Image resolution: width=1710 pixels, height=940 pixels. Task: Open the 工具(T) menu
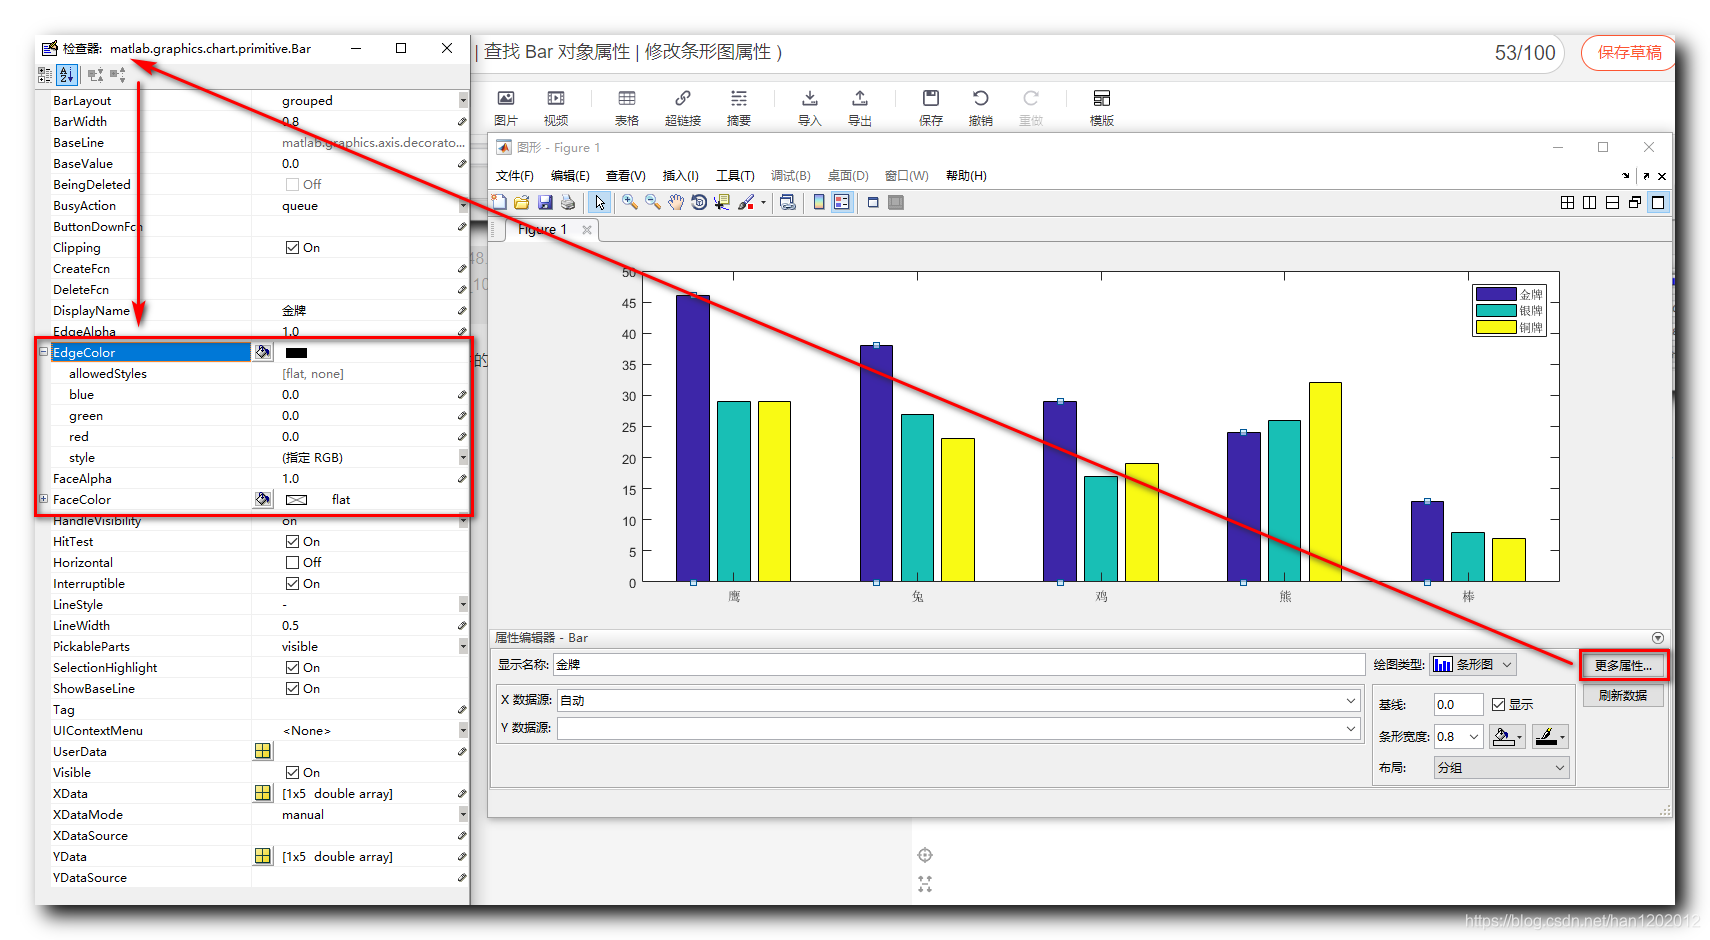pos(735,175)
